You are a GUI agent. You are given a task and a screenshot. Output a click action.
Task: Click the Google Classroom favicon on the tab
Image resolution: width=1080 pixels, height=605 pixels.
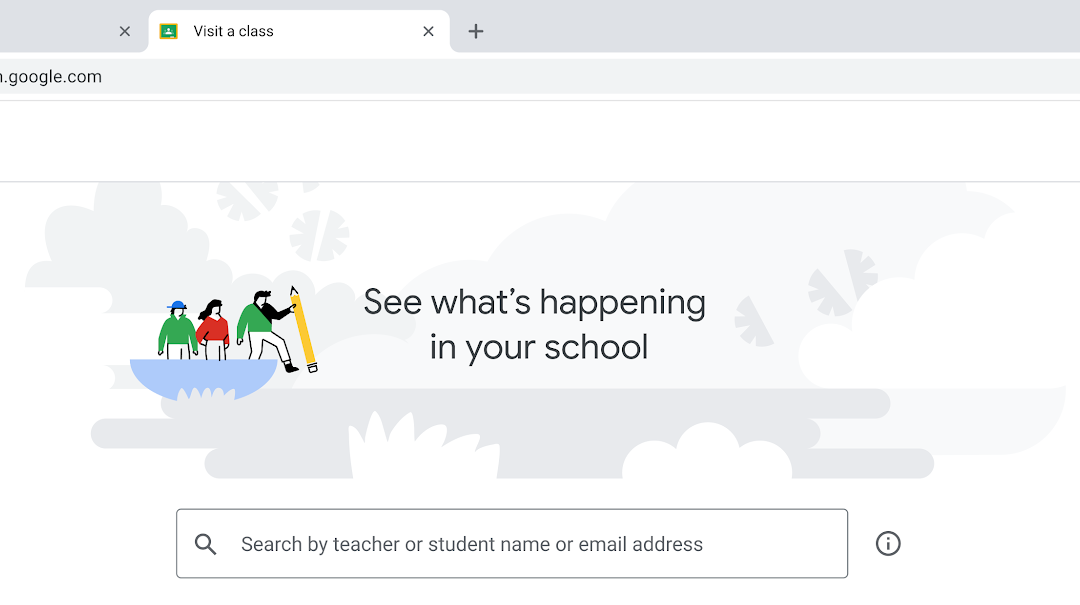point(169,31)
